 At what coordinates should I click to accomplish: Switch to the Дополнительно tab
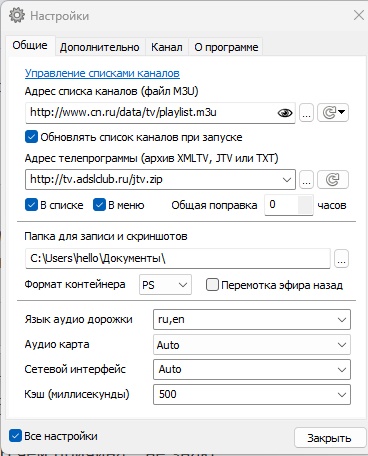(x=100, y=47)
